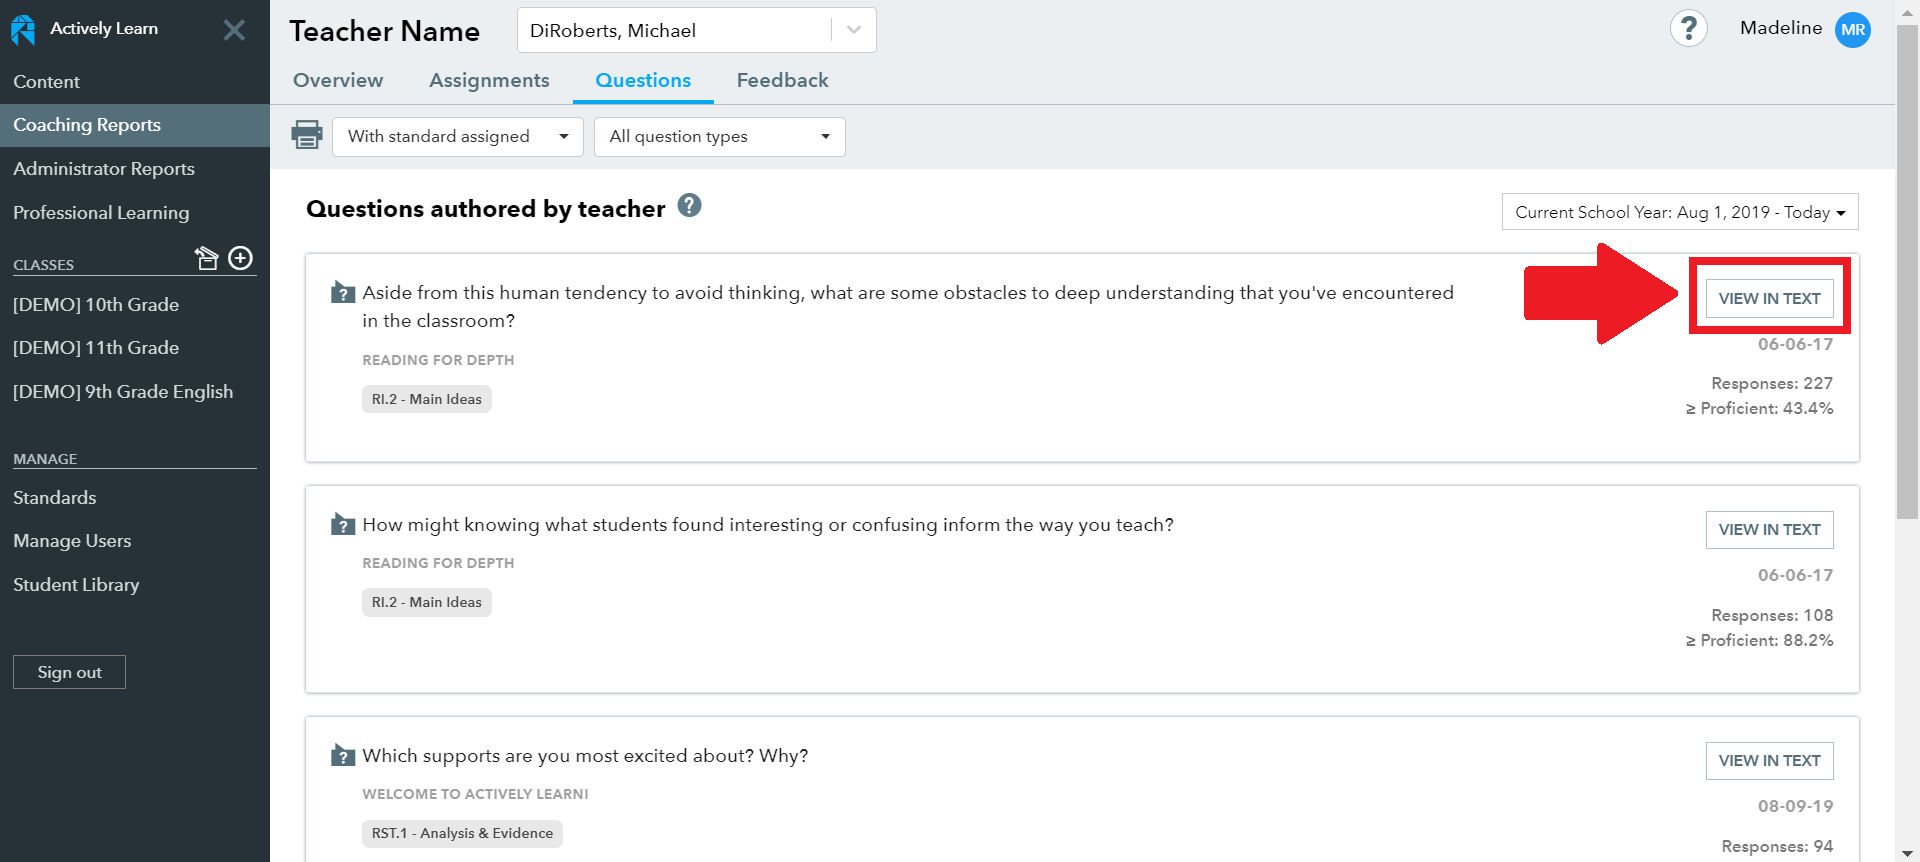Image resolution: width=1920 pixels, height=862 pixels.
Task: Open the 'With standard assigned' filter dropdown
Action: tap(458, 137)
